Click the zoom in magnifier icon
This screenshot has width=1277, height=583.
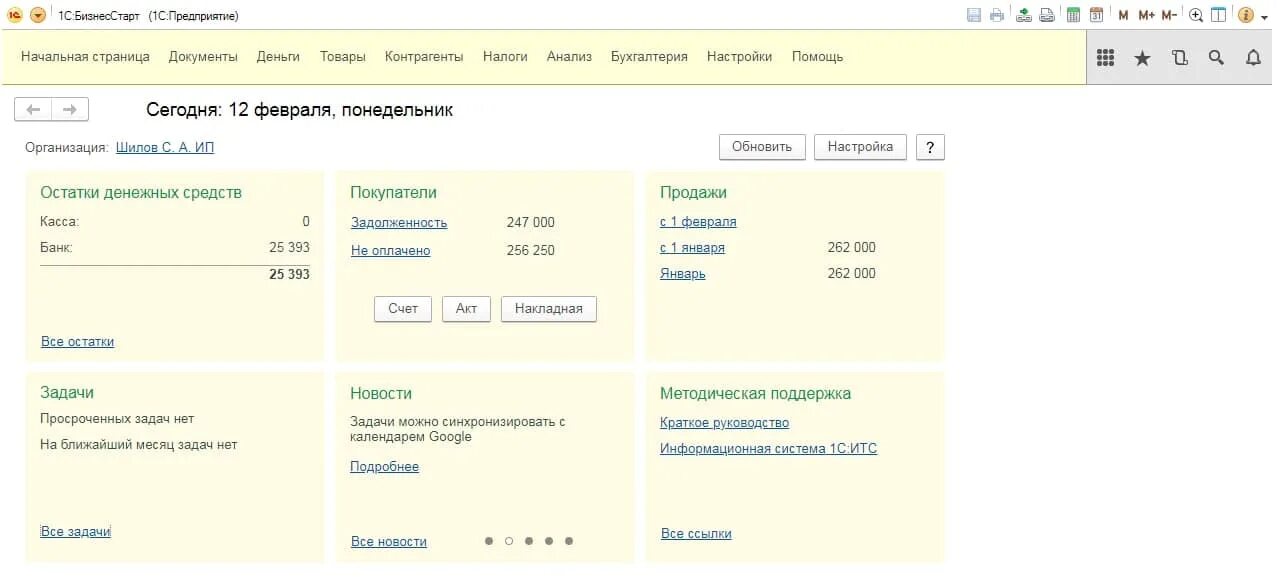pos(1196,15)
